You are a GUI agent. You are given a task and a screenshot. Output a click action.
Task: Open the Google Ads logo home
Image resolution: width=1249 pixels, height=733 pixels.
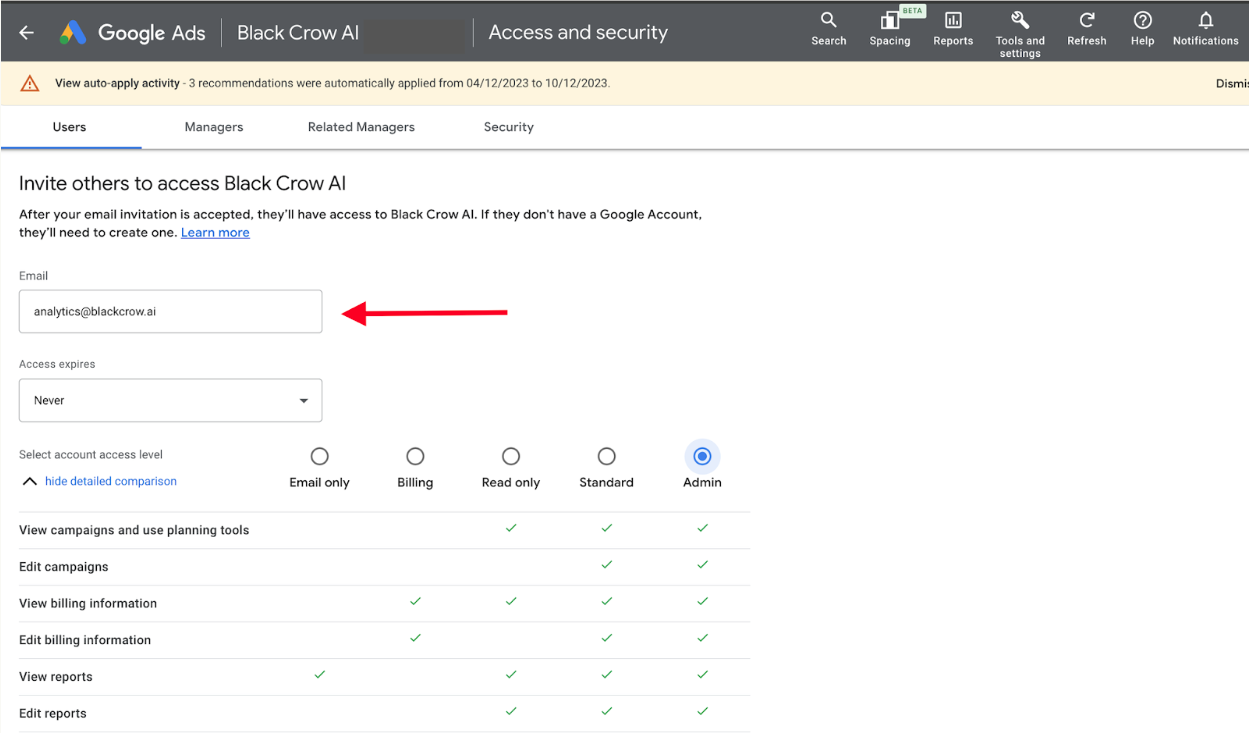click(x=132, y=32)
